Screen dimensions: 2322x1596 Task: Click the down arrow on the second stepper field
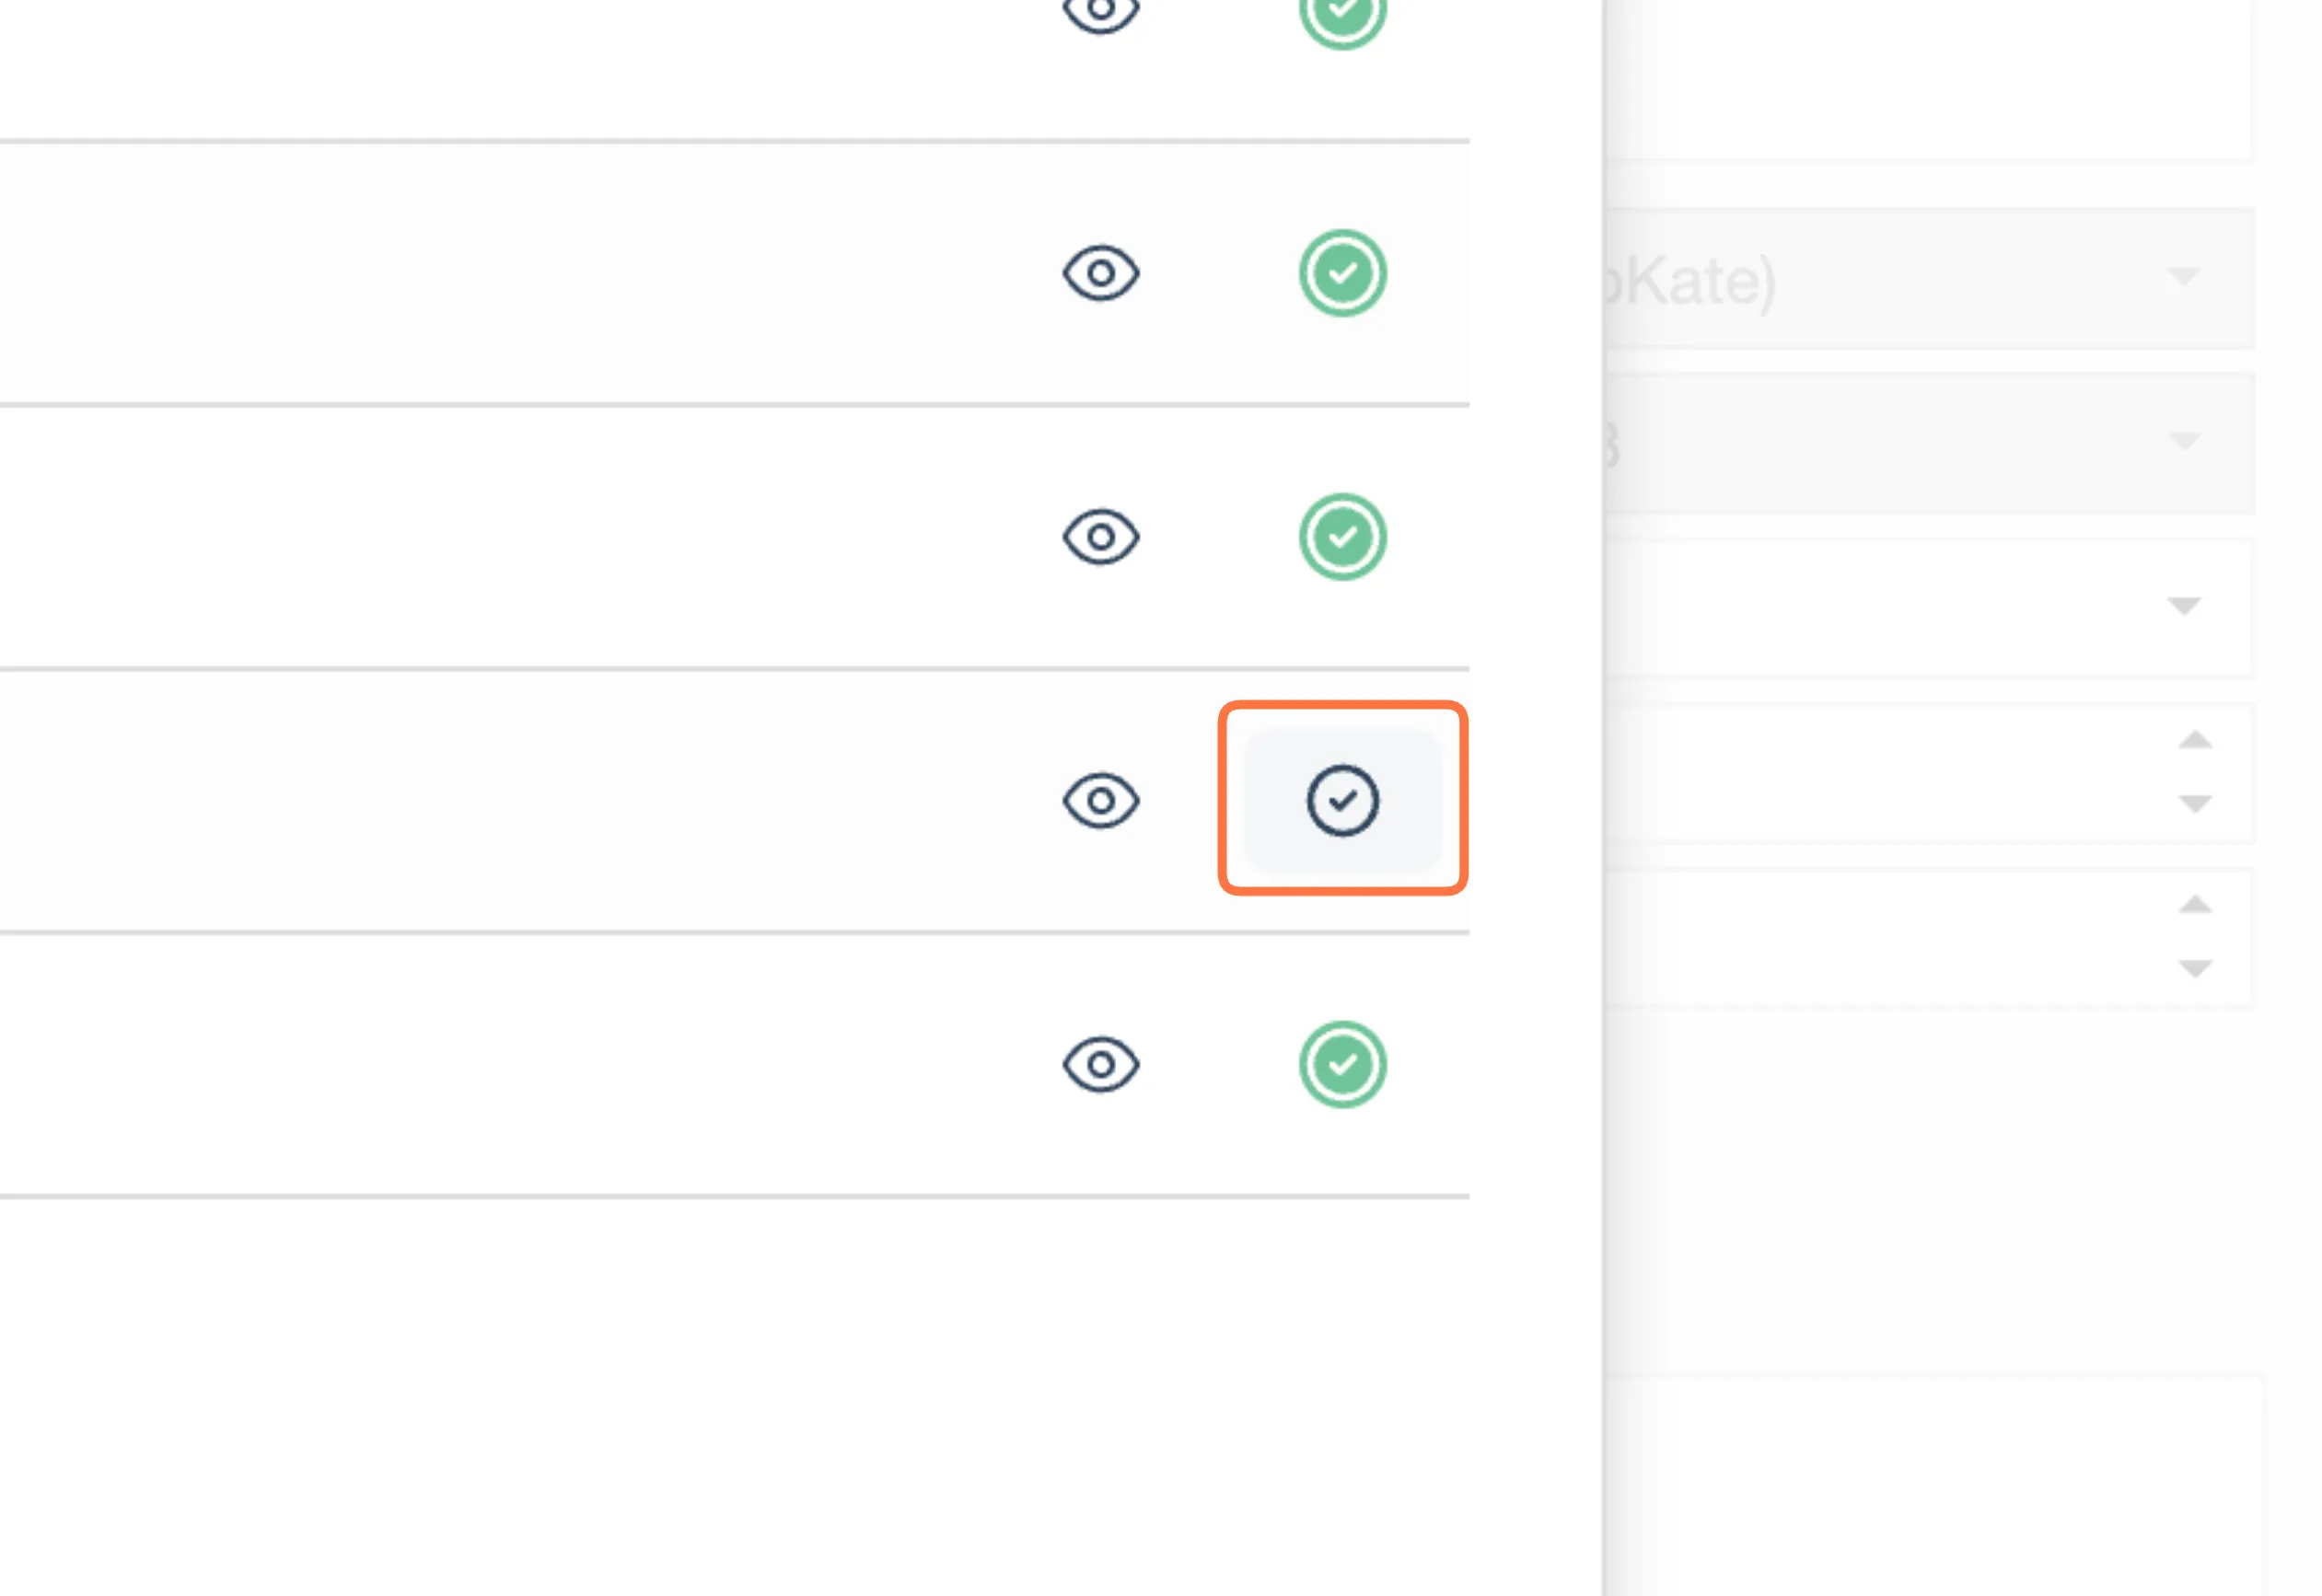tap(2194, 968)
